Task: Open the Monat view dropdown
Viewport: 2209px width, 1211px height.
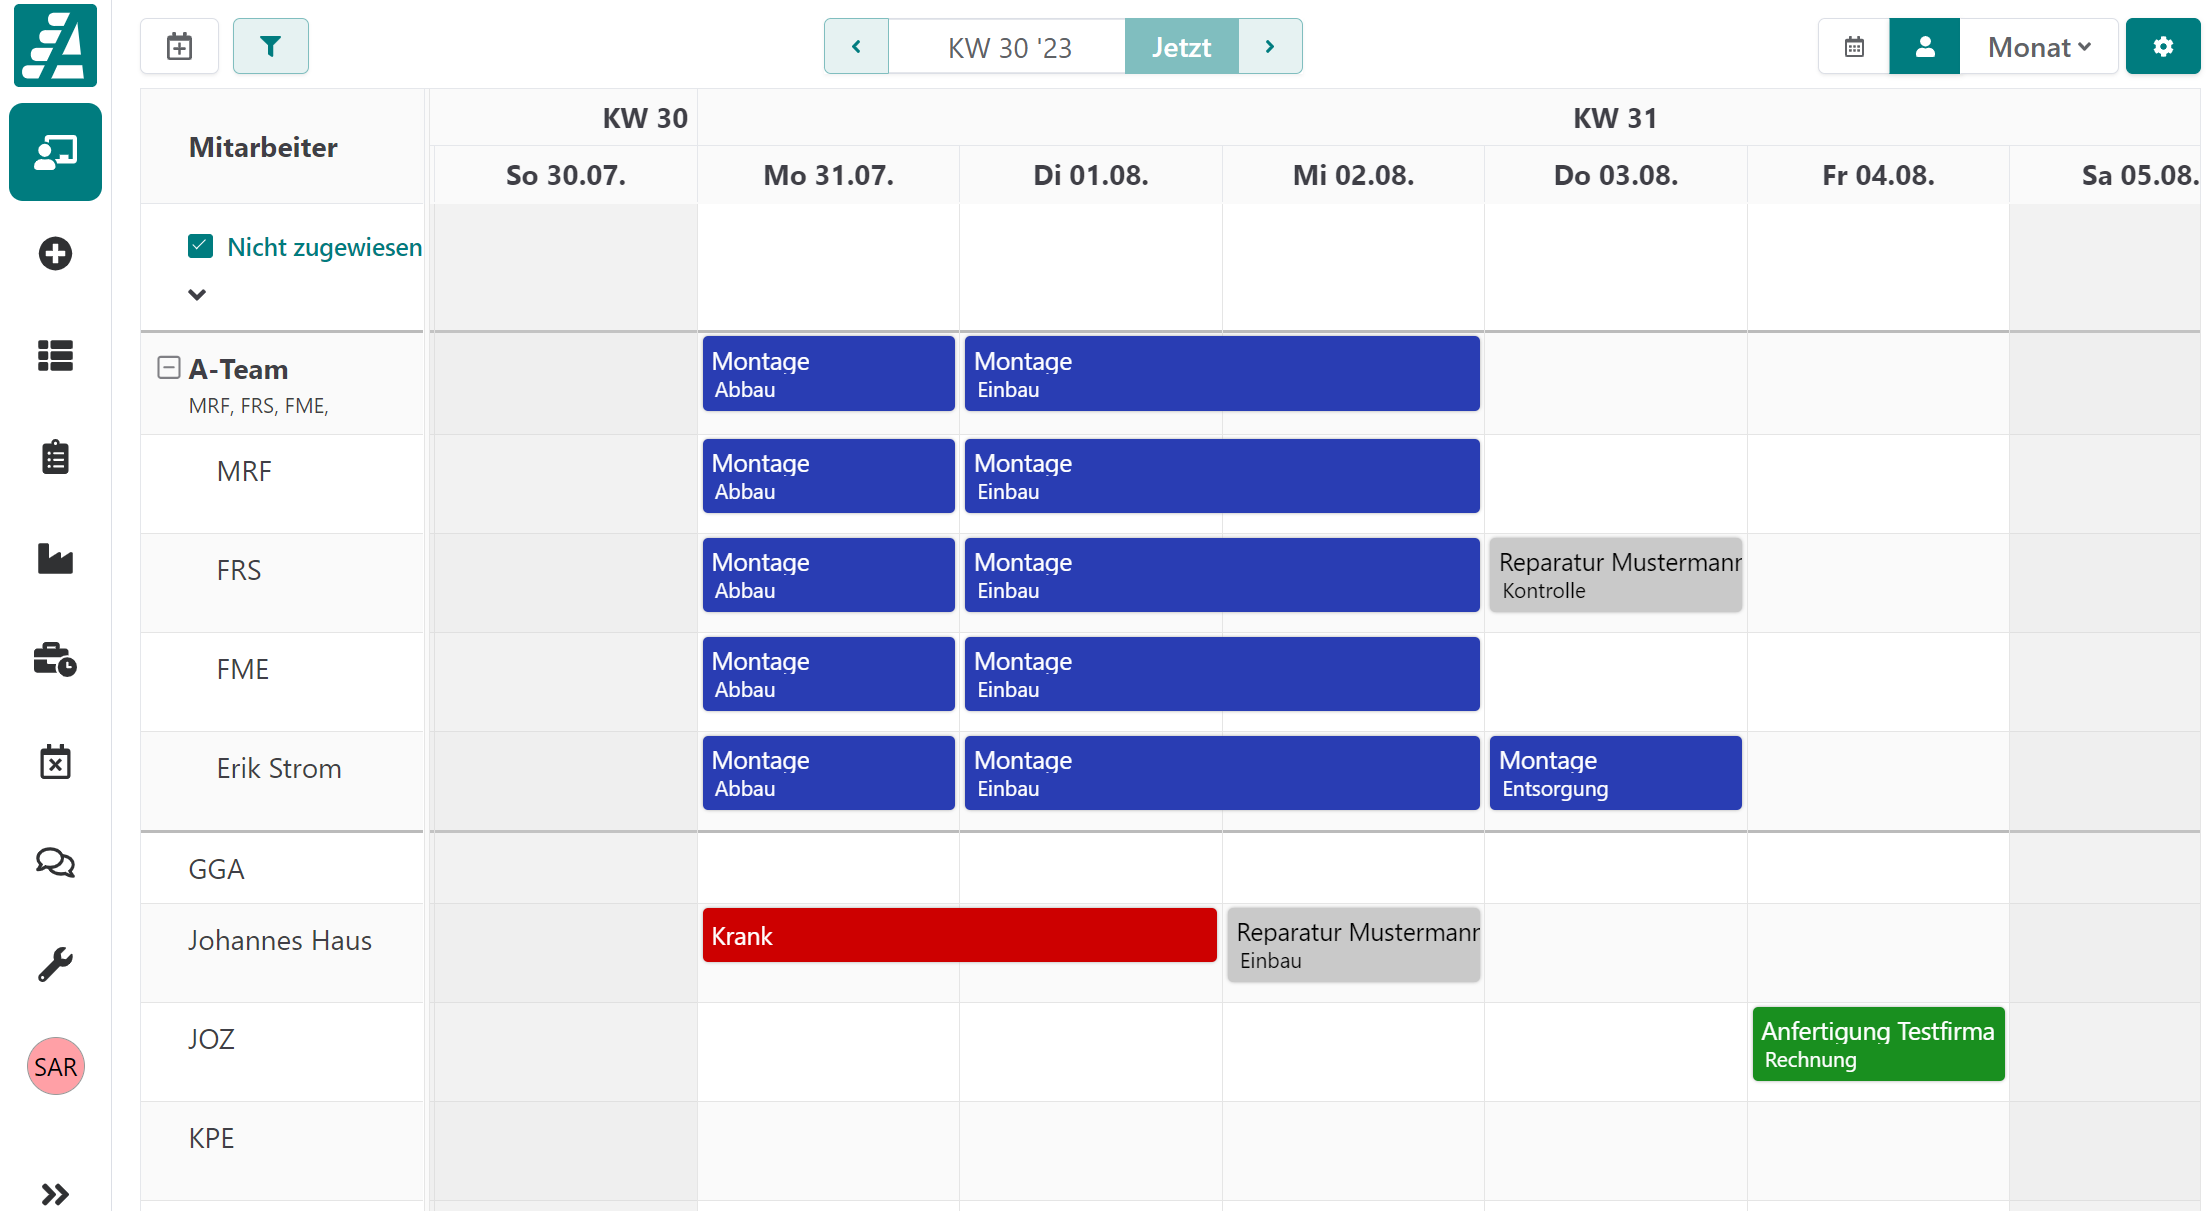Action: click(2038, 46)
